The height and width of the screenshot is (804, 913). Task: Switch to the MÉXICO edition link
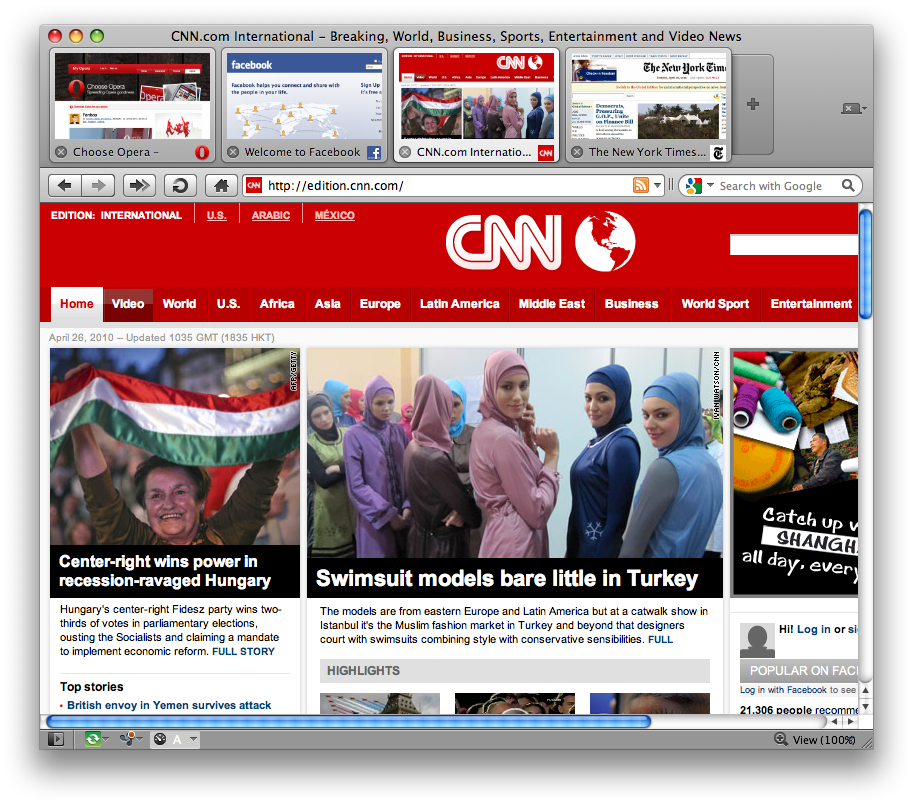coord(335,215)
